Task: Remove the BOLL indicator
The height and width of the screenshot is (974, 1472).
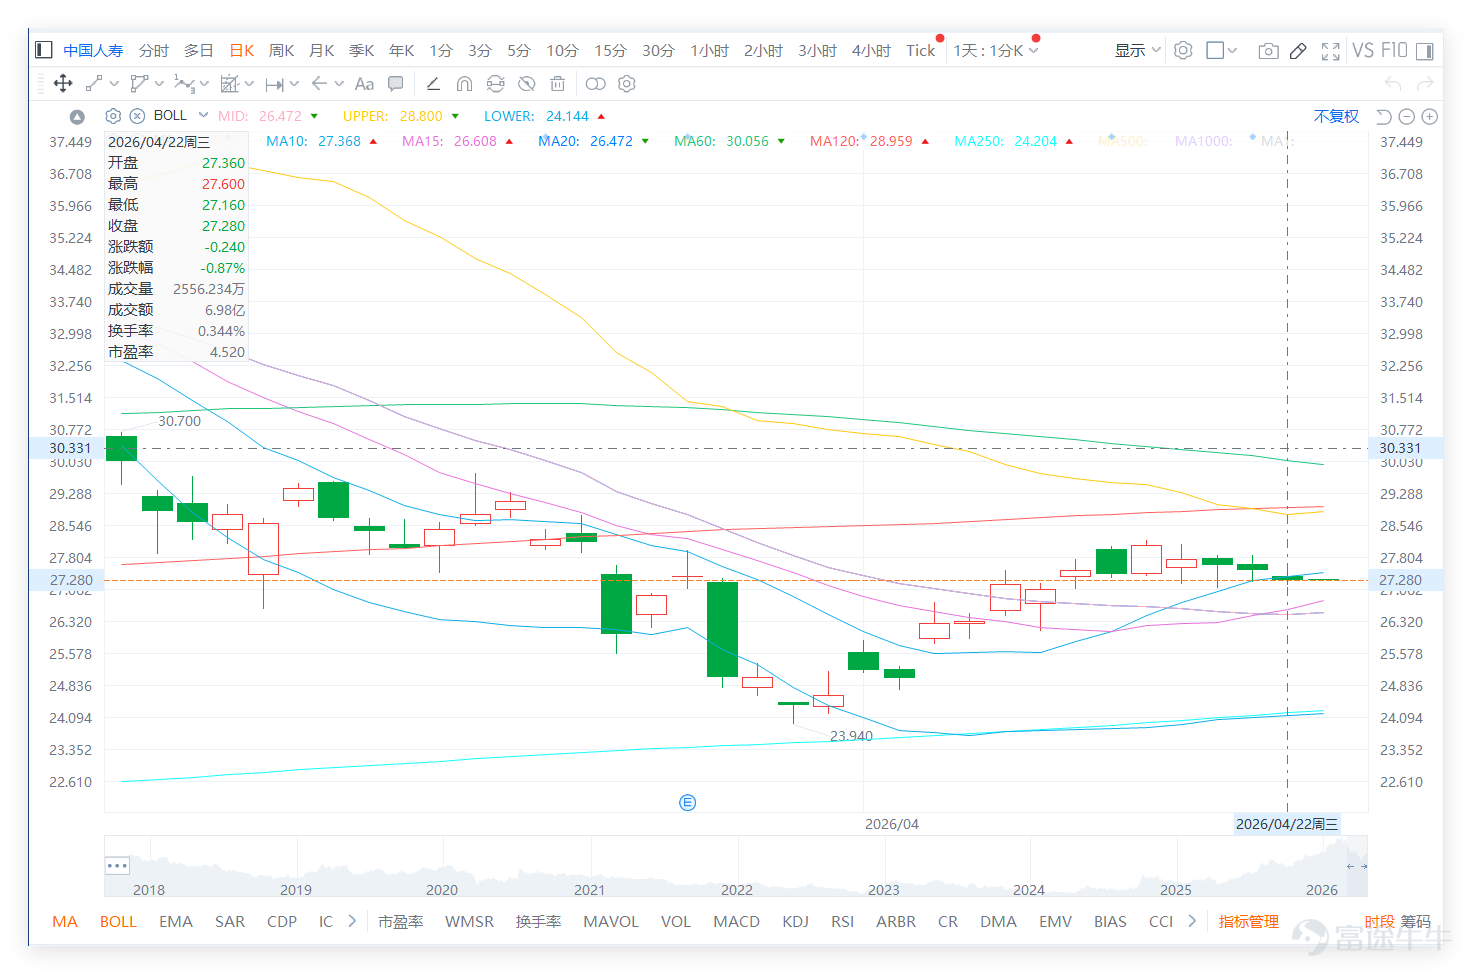Action: 137,116
